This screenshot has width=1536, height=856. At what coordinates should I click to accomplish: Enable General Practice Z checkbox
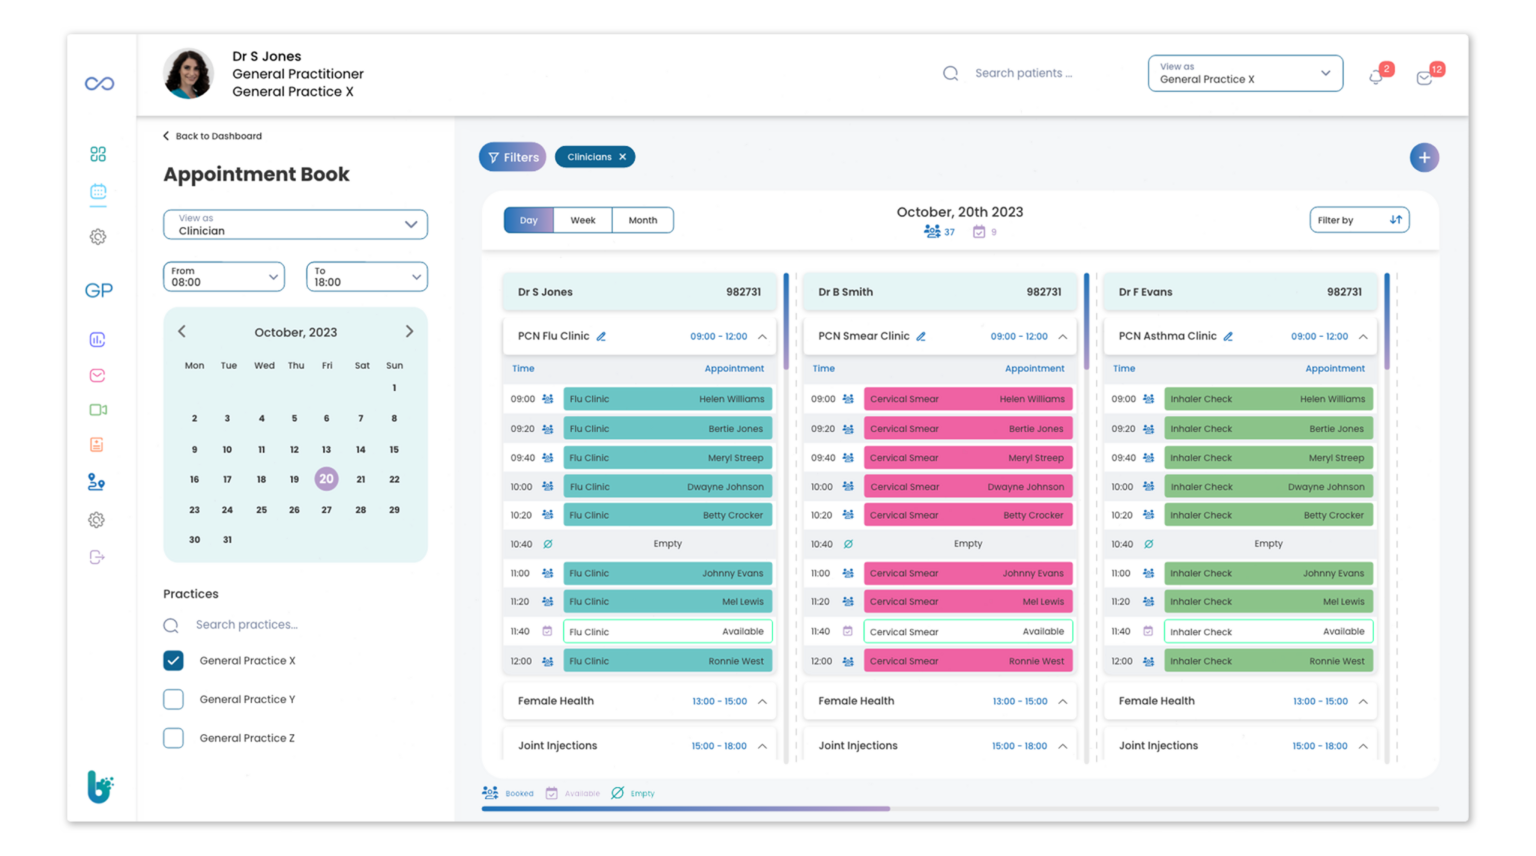pyautogui.click(x=173, y=738)
